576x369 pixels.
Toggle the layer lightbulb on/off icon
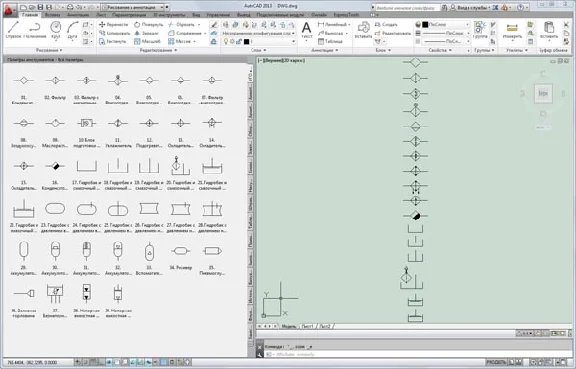pos(226,42)
